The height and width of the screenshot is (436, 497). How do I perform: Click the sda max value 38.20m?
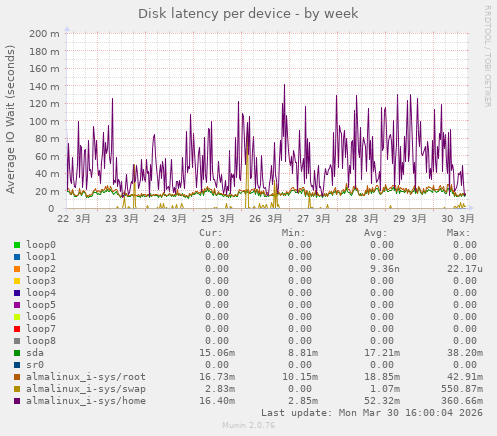click(x=465, y=353)
